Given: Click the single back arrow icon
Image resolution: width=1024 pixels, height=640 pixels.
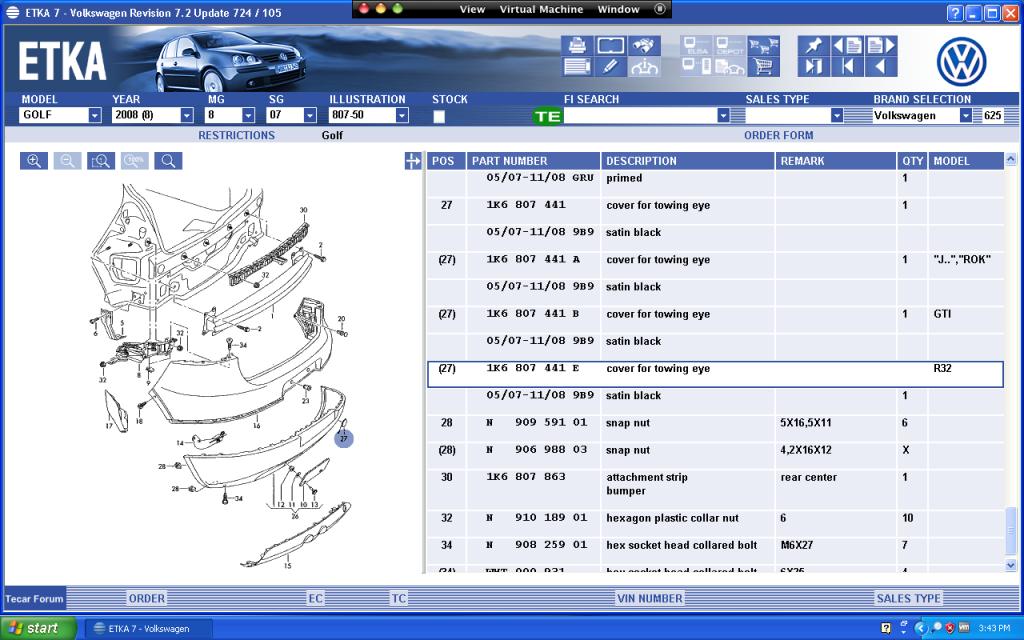Looking at the screenshot, I should pos(881,67).
